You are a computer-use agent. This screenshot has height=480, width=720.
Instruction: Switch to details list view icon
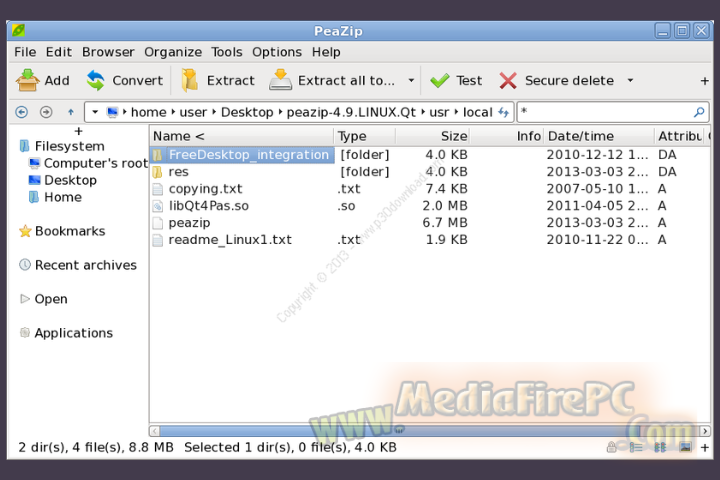pos(636,447)
